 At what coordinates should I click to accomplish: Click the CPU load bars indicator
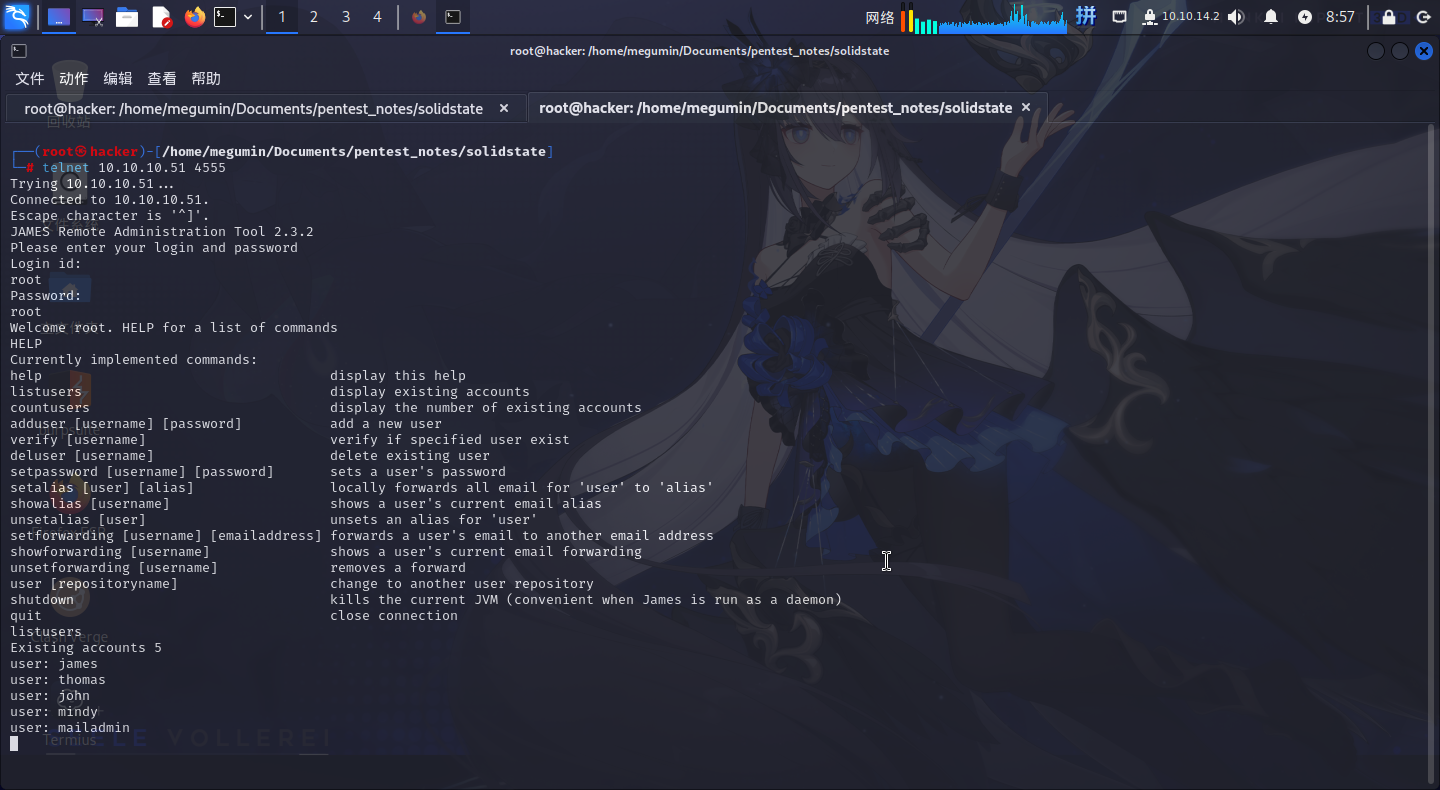point(919,17)
